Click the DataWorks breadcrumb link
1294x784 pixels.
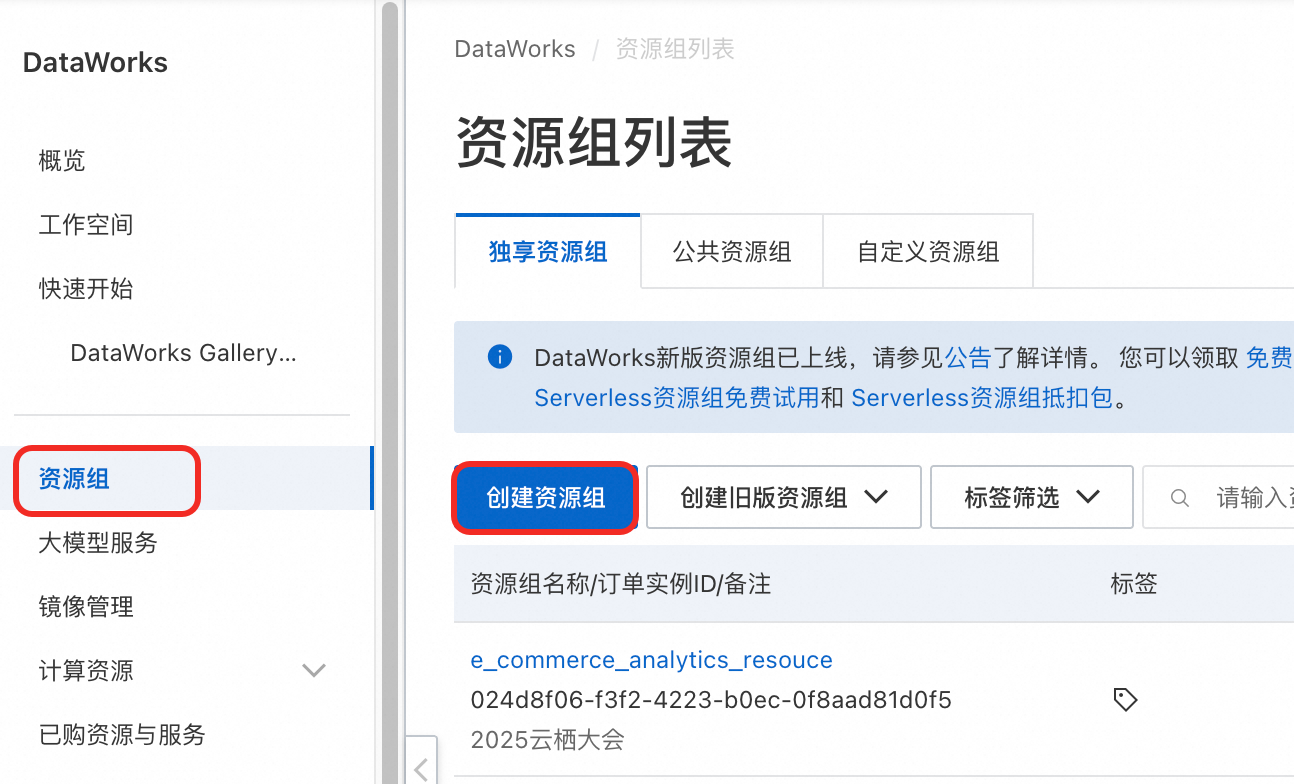515,49
